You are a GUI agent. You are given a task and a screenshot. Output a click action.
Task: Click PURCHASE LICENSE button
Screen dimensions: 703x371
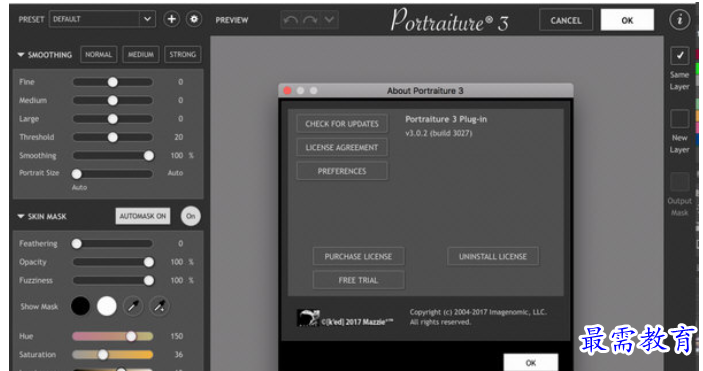tap(358, 257)
